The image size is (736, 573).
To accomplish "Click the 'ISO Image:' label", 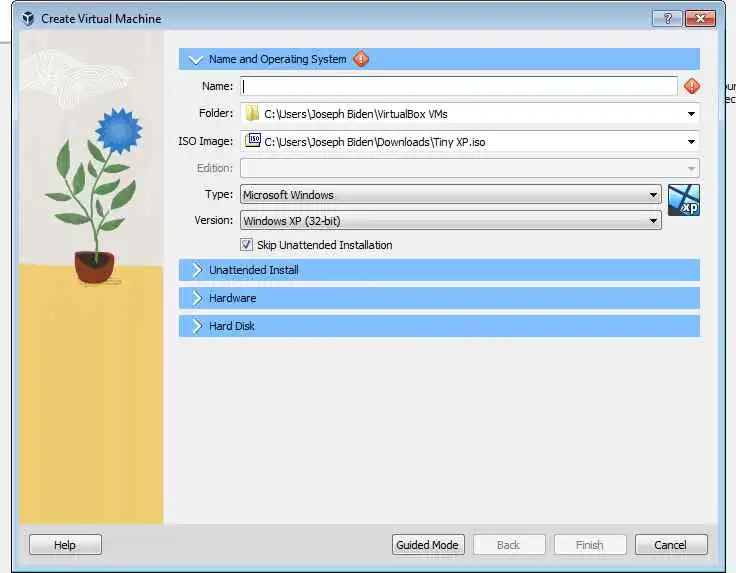I will (x=206, y=141).
